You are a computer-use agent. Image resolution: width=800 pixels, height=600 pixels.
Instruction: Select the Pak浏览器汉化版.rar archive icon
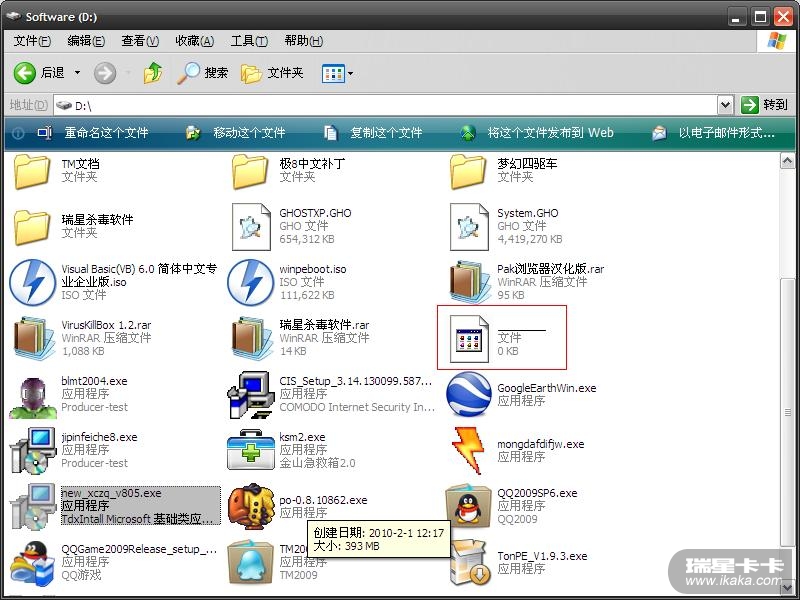pyautogui.click(x=470, y=282)
